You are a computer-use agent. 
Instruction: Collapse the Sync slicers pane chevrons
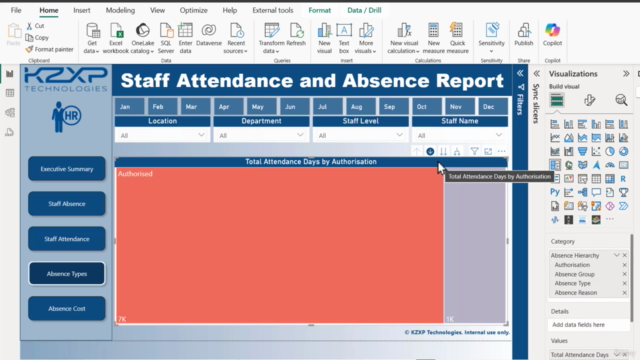[x=536, y=73]
